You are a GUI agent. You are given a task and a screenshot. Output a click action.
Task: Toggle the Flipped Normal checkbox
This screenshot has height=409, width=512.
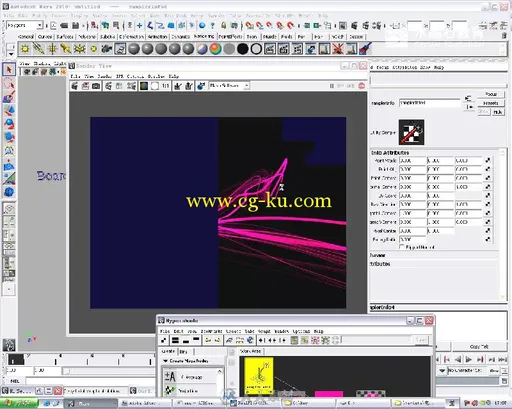[402, 247]
